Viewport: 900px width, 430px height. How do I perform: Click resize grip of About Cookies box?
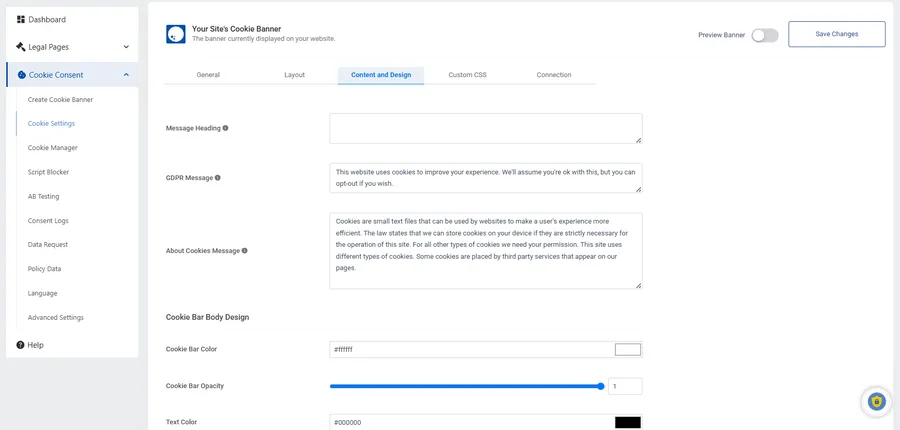click(638, 285)
